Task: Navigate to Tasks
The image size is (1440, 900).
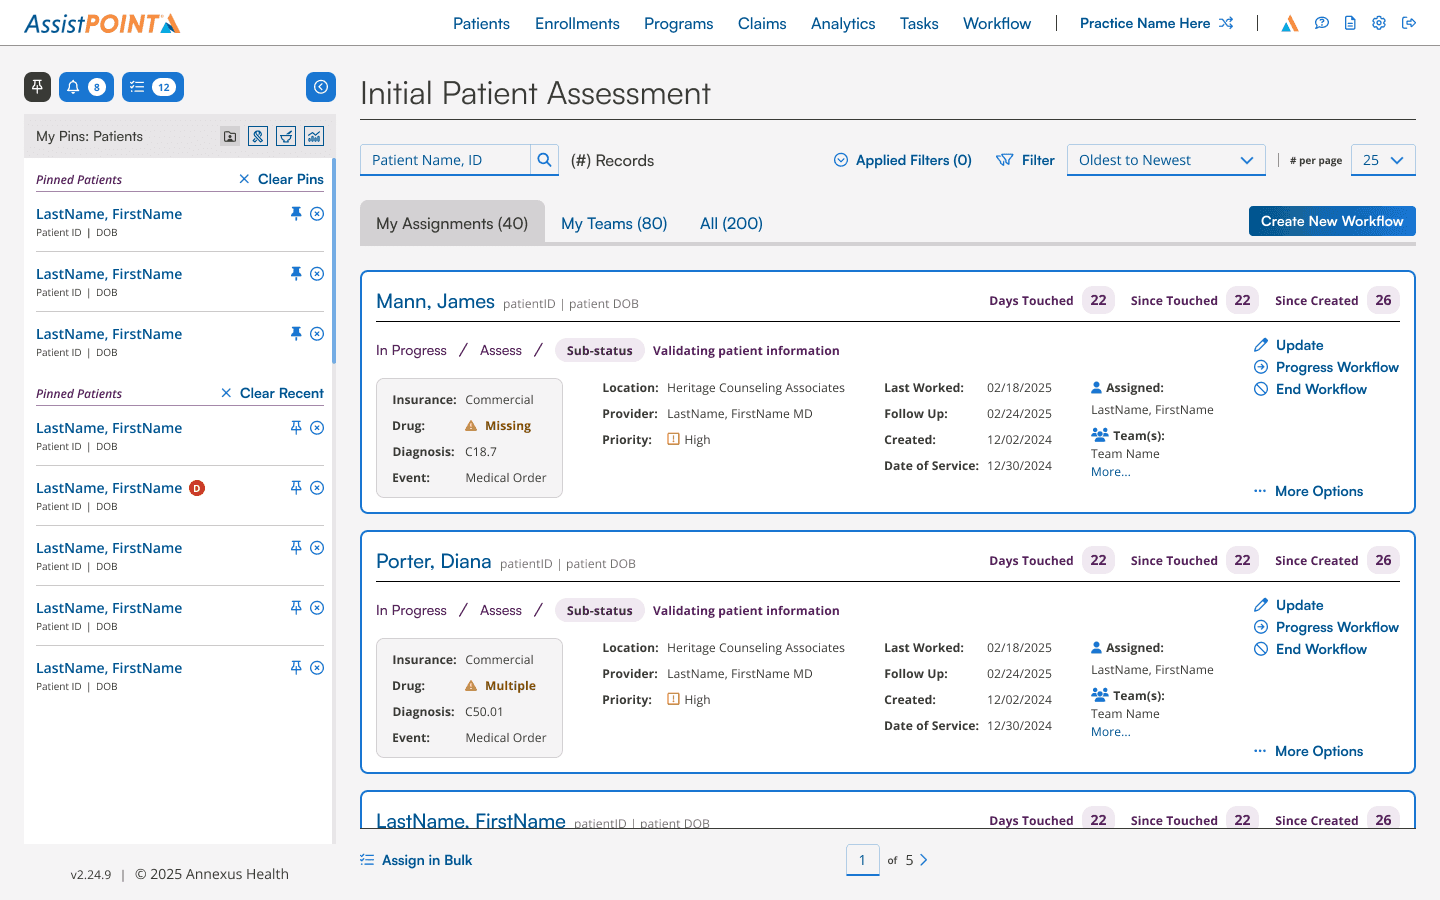Action: [x=919, y=23]
